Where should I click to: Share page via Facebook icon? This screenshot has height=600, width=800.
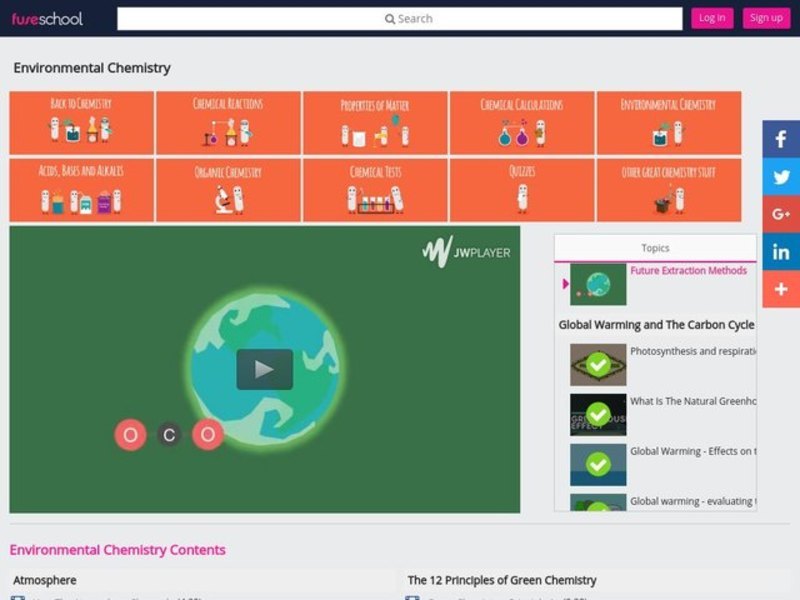pos(781,139)
